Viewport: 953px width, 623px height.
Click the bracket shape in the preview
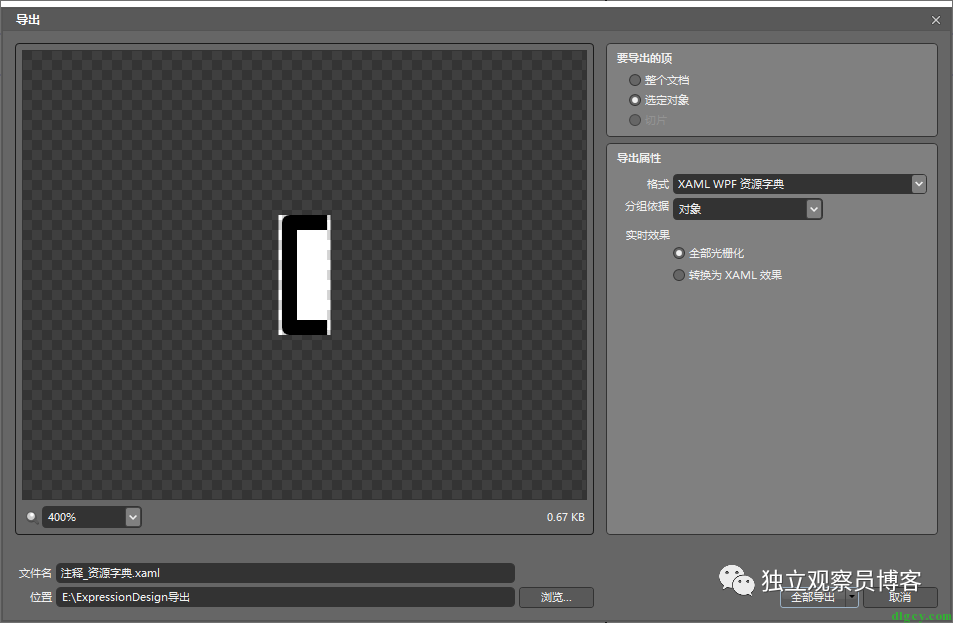pos(304,275)
